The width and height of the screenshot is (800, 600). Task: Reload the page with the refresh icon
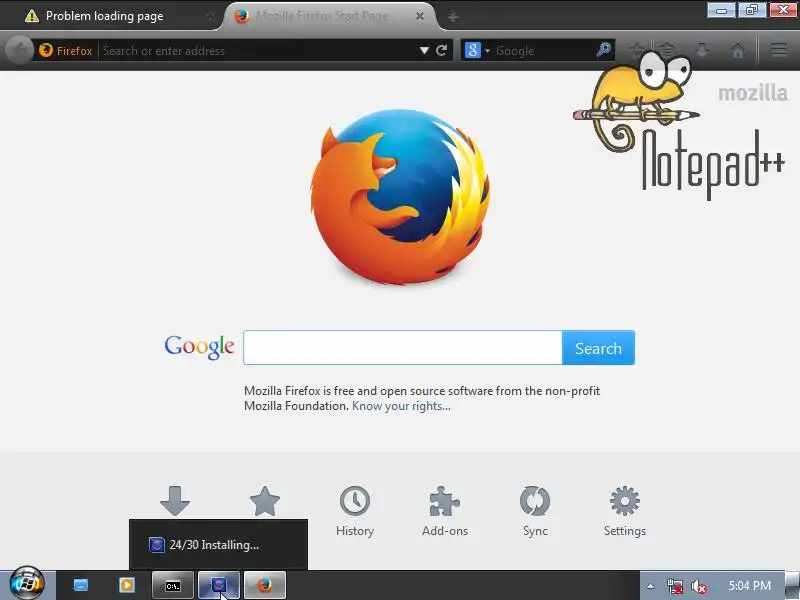point(442,50)
